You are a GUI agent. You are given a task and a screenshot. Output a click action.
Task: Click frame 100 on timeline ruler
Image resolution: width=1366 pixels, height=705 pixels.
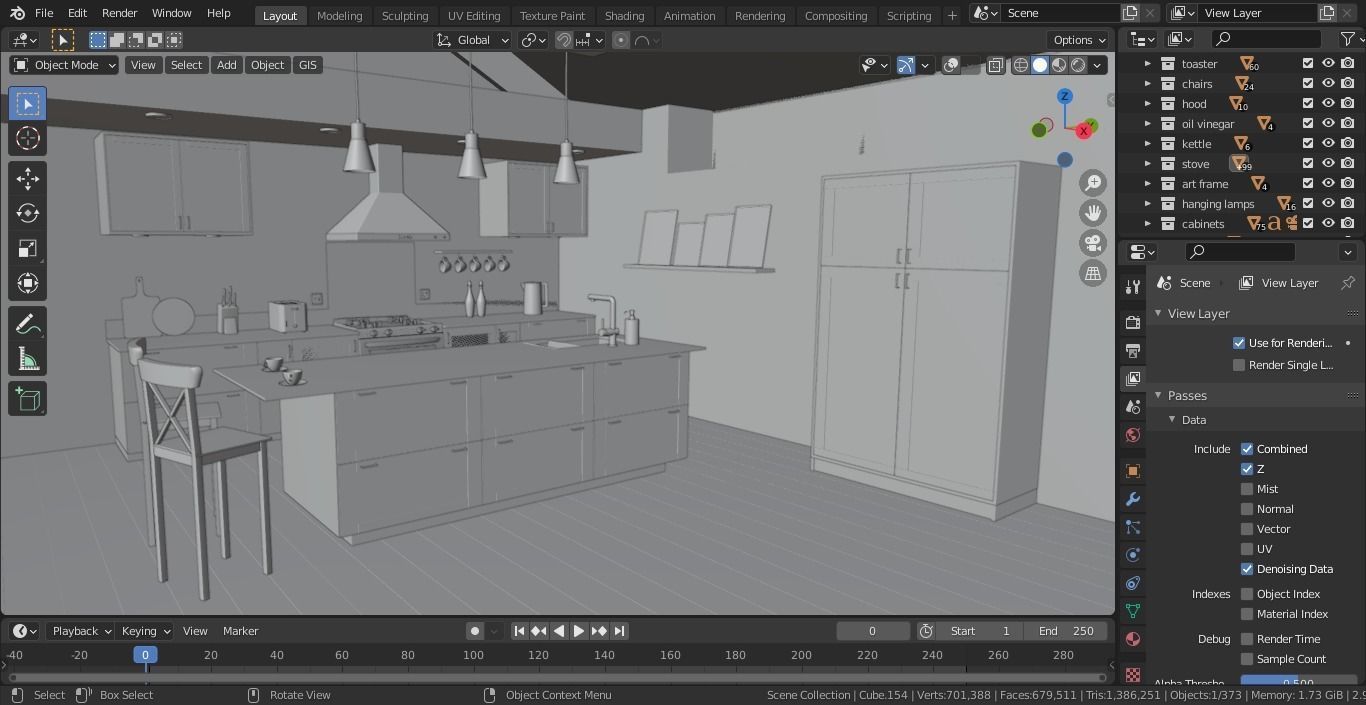pos(473,655)
